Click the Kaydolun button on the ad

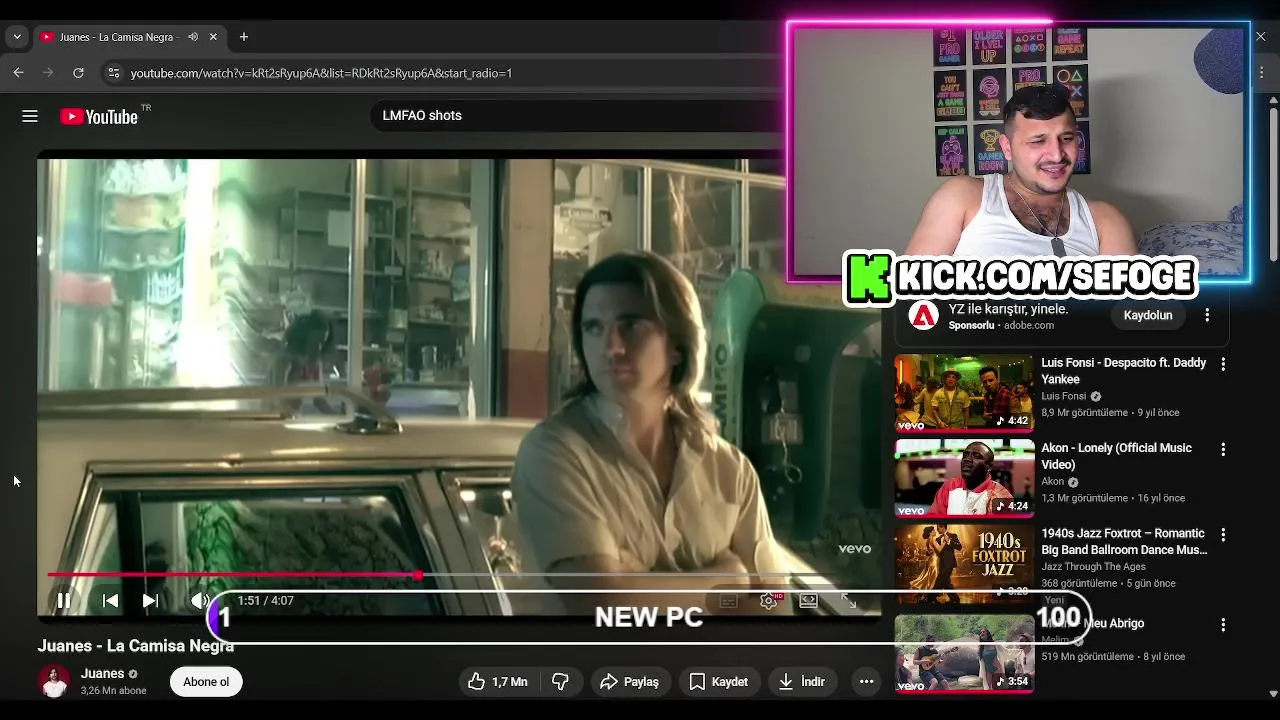click(1147, 315)
